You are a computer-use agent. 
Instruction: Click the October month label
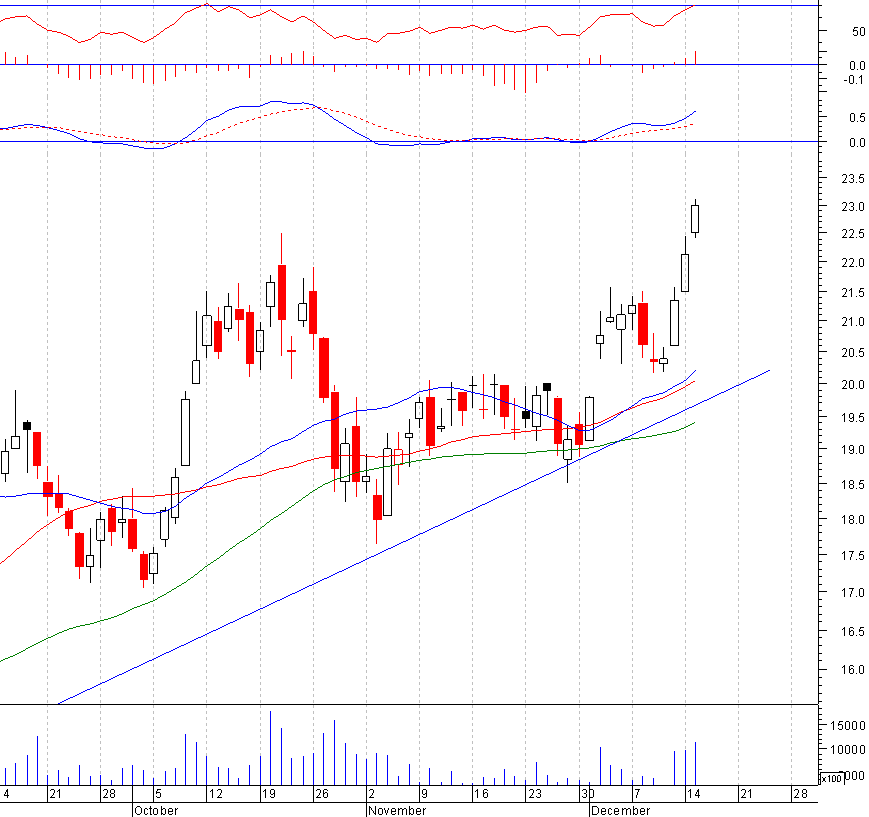click(x=156, y=810)
